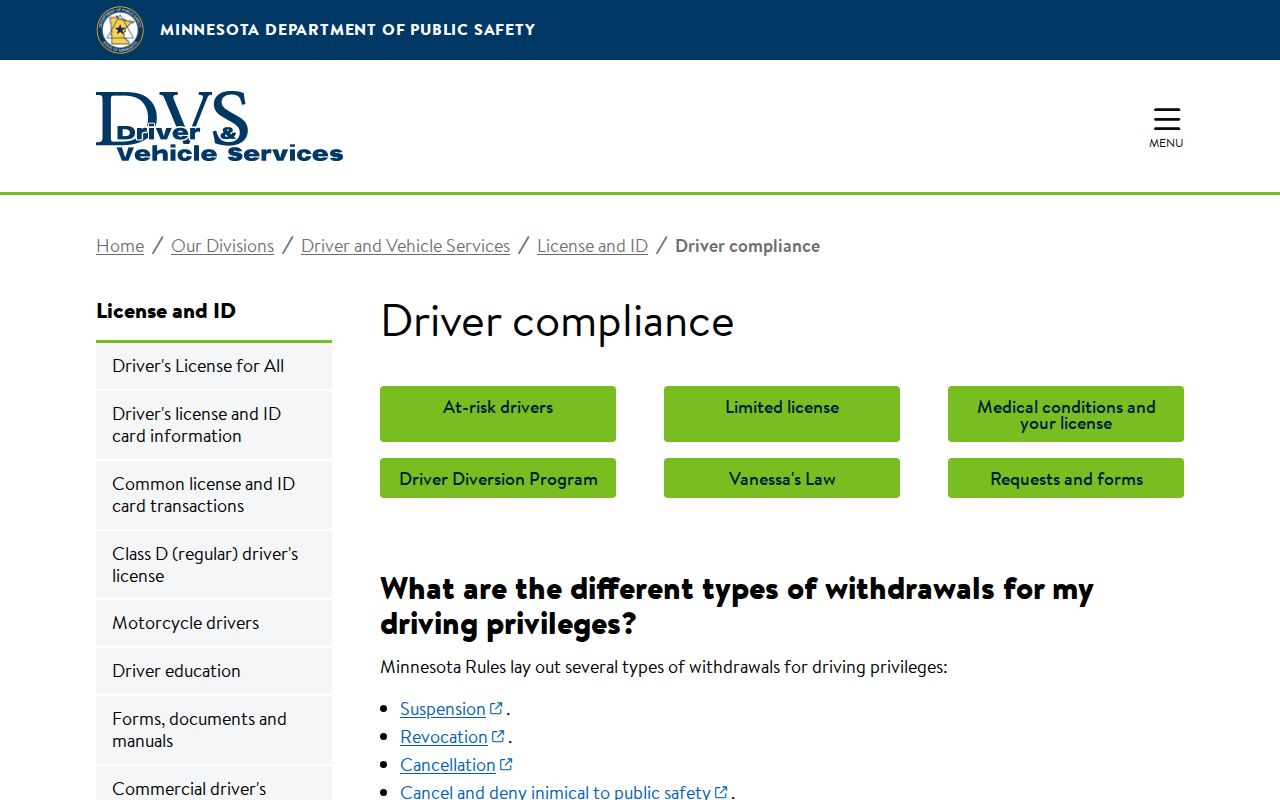This screenshot has height=800, width=1280.
Task: Click the withdrawals question heading
Action: (x=737, y=606)
